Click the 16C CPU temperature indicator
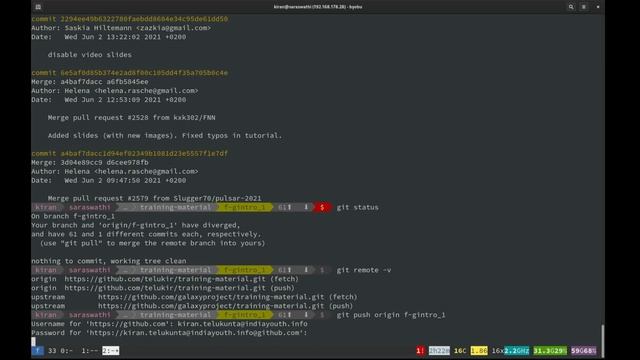Viewport: 640px width, 360px height. click(460, 351)
